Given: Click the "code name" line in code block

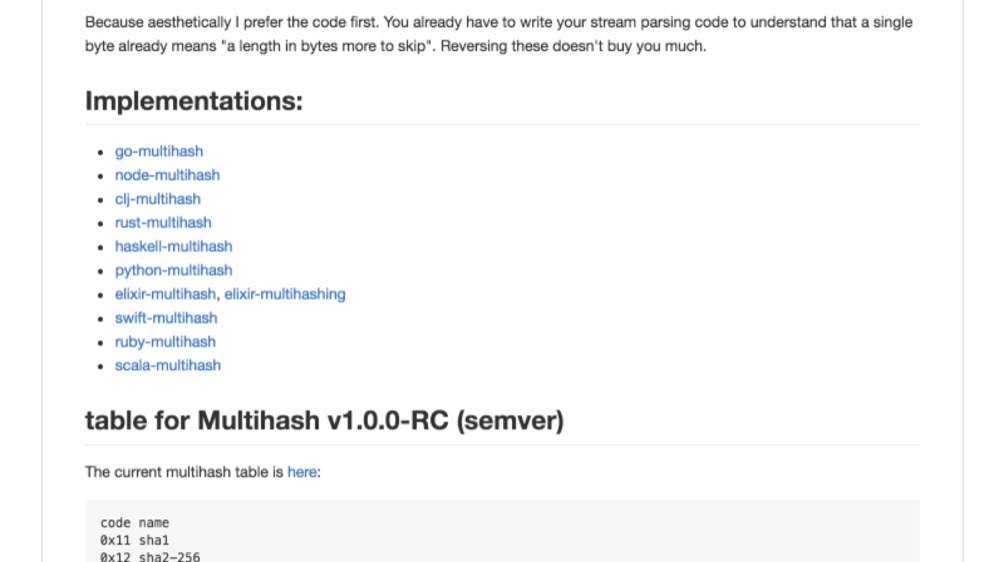Looking at the screenshot, I should tap(135, 522).
